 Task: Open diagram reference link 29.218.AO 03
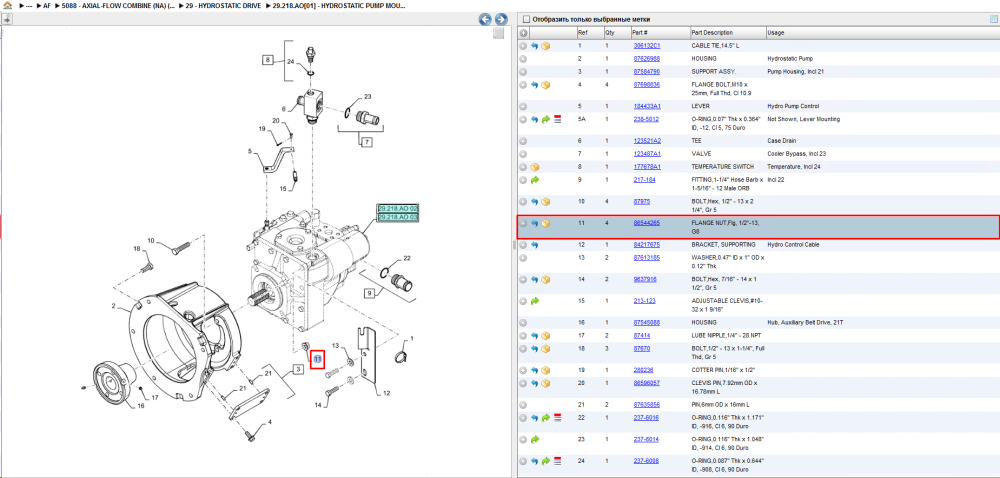[397, 217]
